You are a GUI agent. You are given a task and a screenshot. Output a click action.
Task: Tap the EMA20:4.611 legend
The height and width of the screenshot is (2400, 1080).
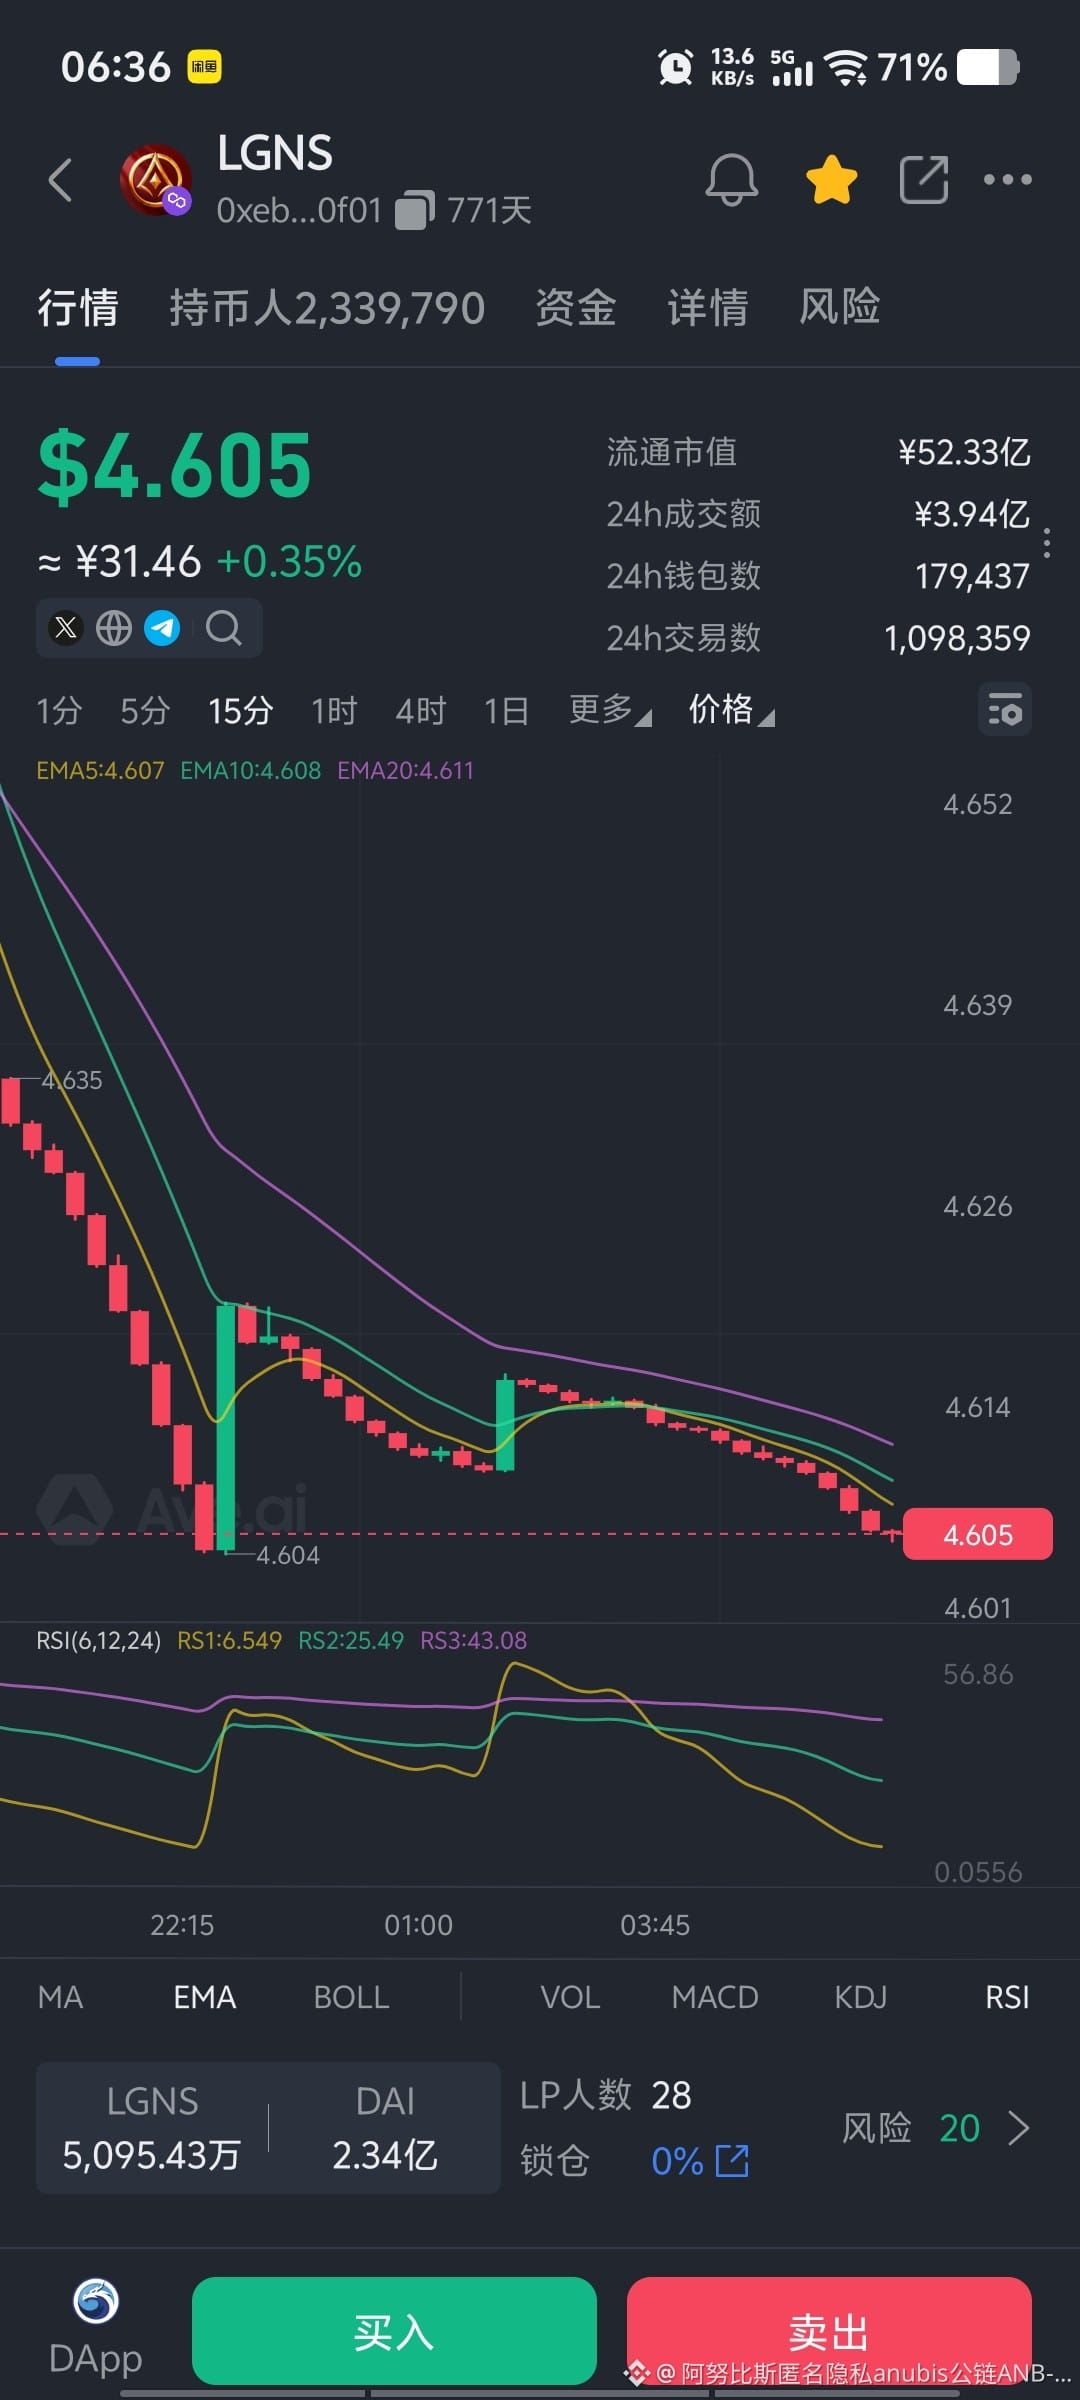(x=406, y=770)
